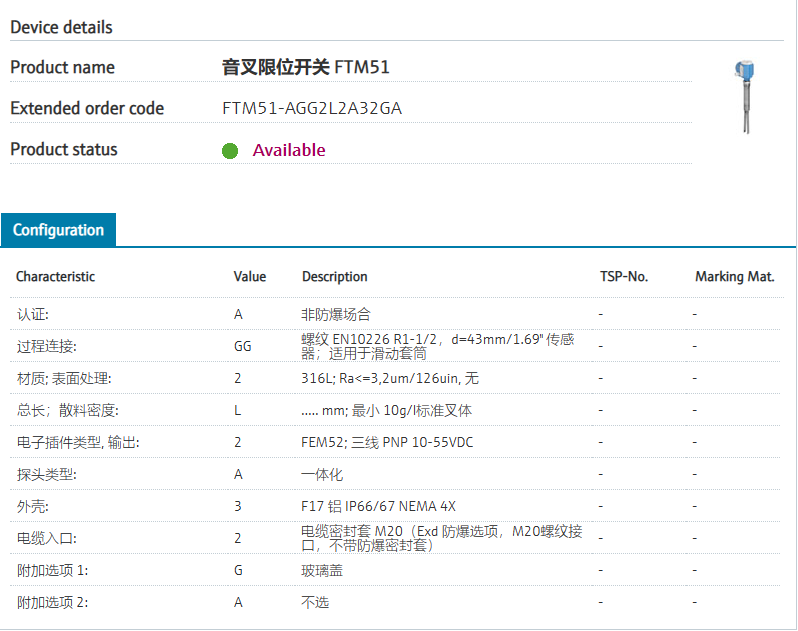Select the 认证 characteristic row label
Viewport: 798px width, 631px height.
pos(32,314)
